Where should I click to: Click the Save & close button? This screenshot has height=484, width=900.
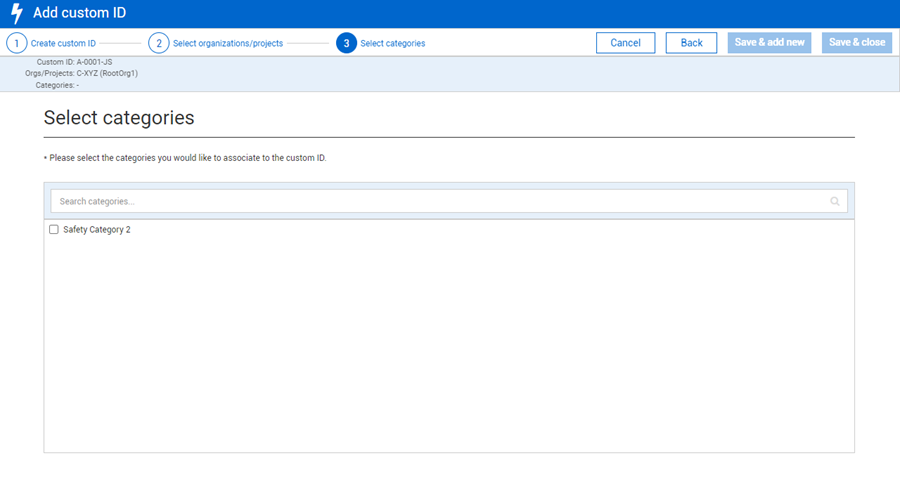pyautogui.click(x=856, y=43)
